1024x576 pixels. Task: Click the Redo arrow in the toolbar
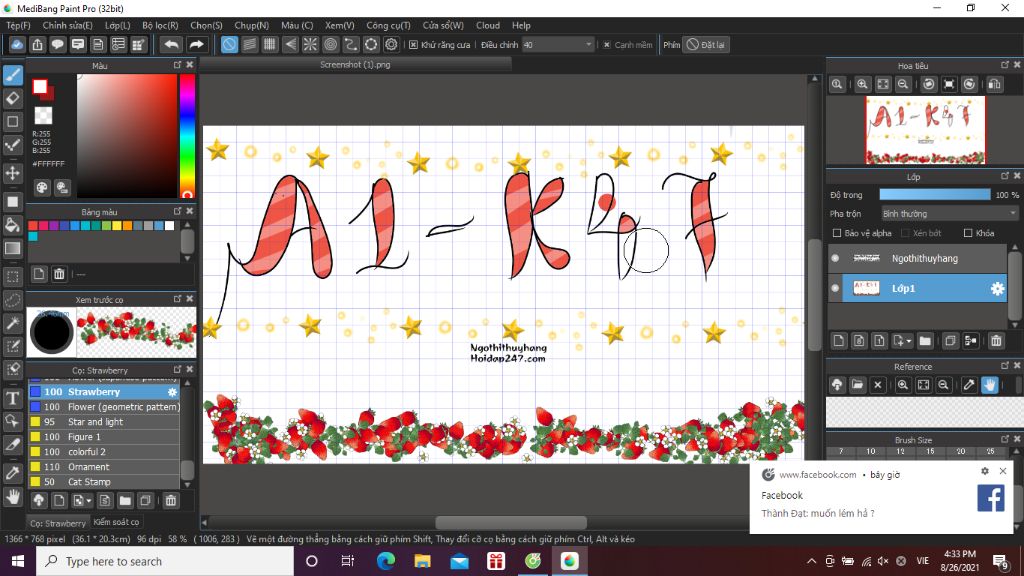pyautogui.click(x=196, y=44)
